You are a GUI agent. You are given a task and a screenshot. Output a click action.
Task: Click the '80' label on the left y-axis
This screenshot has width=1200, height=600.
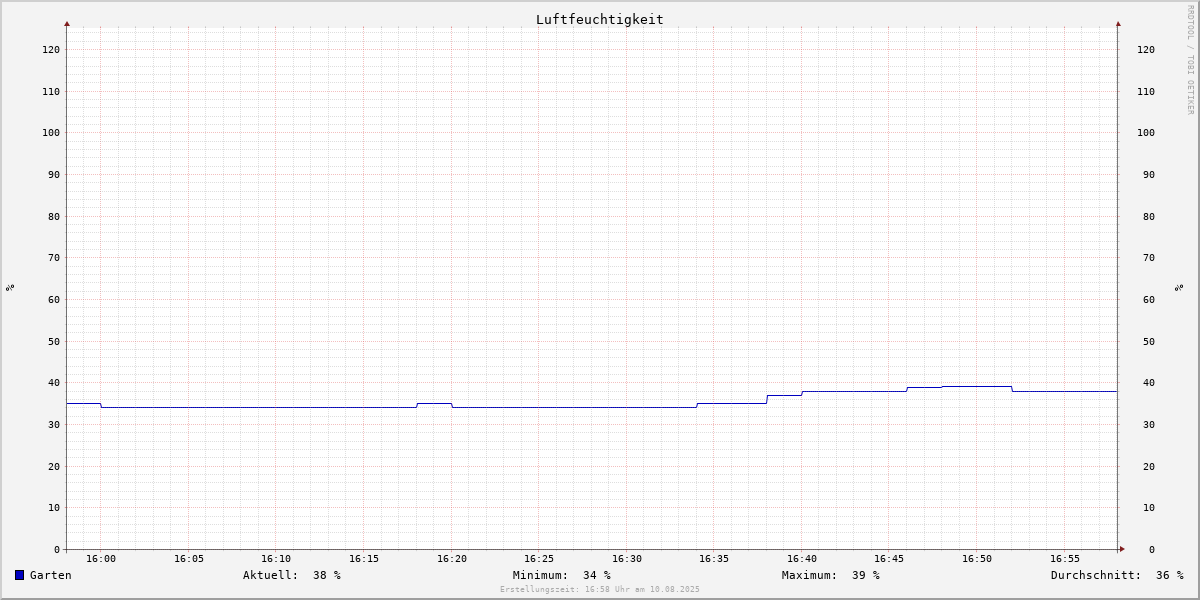(54, 216)
